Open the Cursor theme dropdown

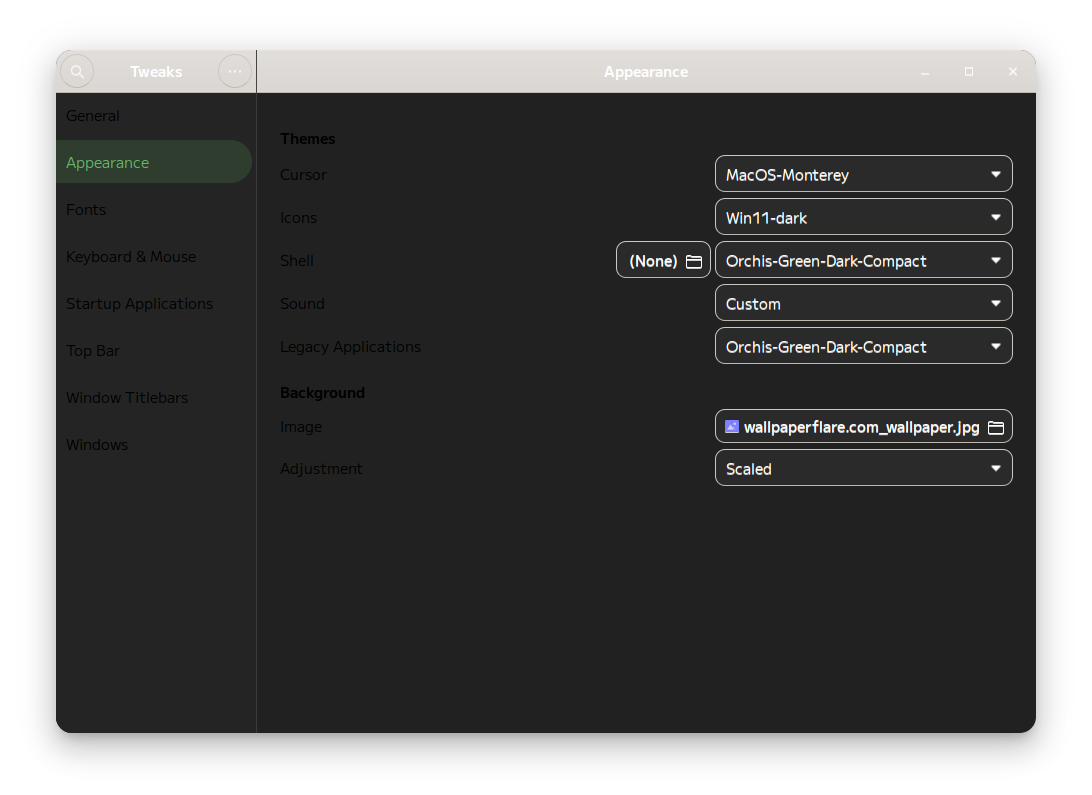point(863,173)
